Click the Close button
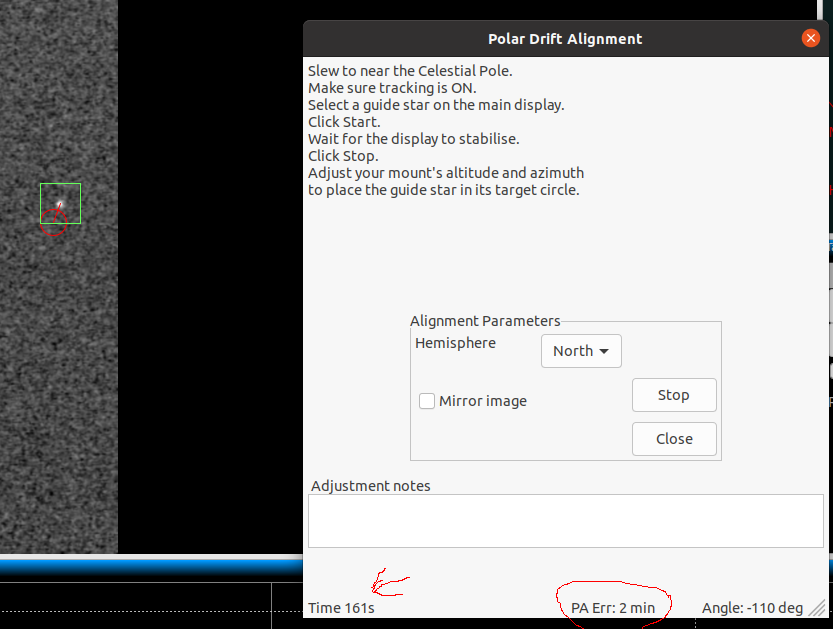 click(x=674, y=439)
